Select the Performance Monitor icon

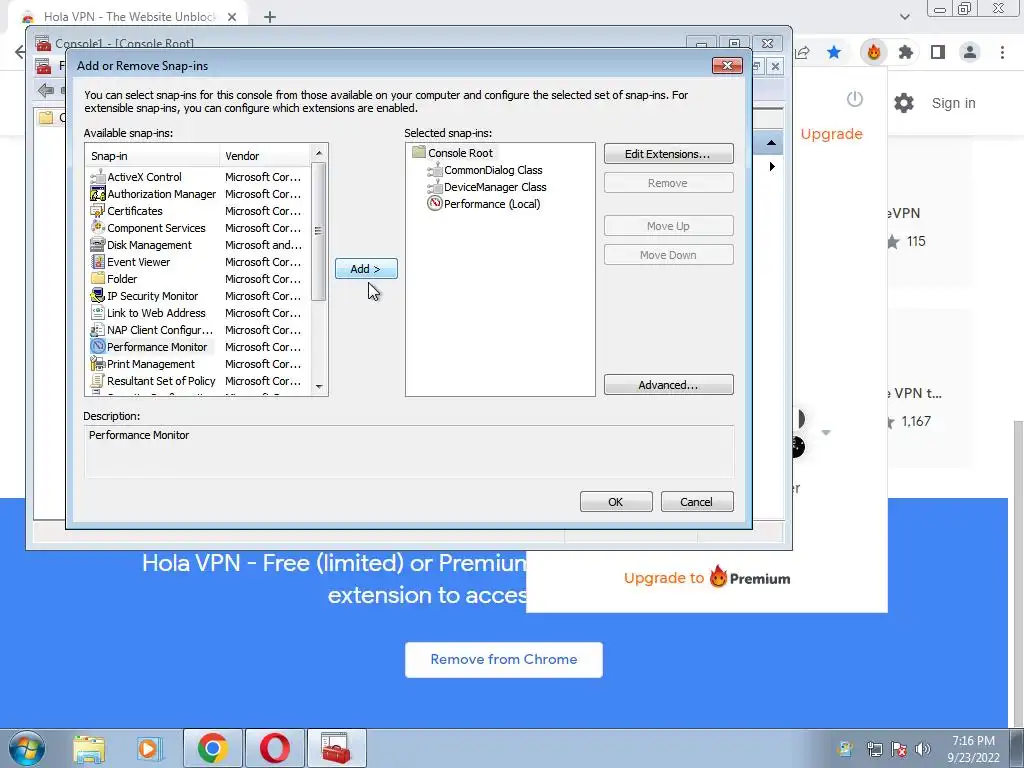pyautogui.click(x=98, y=347)
